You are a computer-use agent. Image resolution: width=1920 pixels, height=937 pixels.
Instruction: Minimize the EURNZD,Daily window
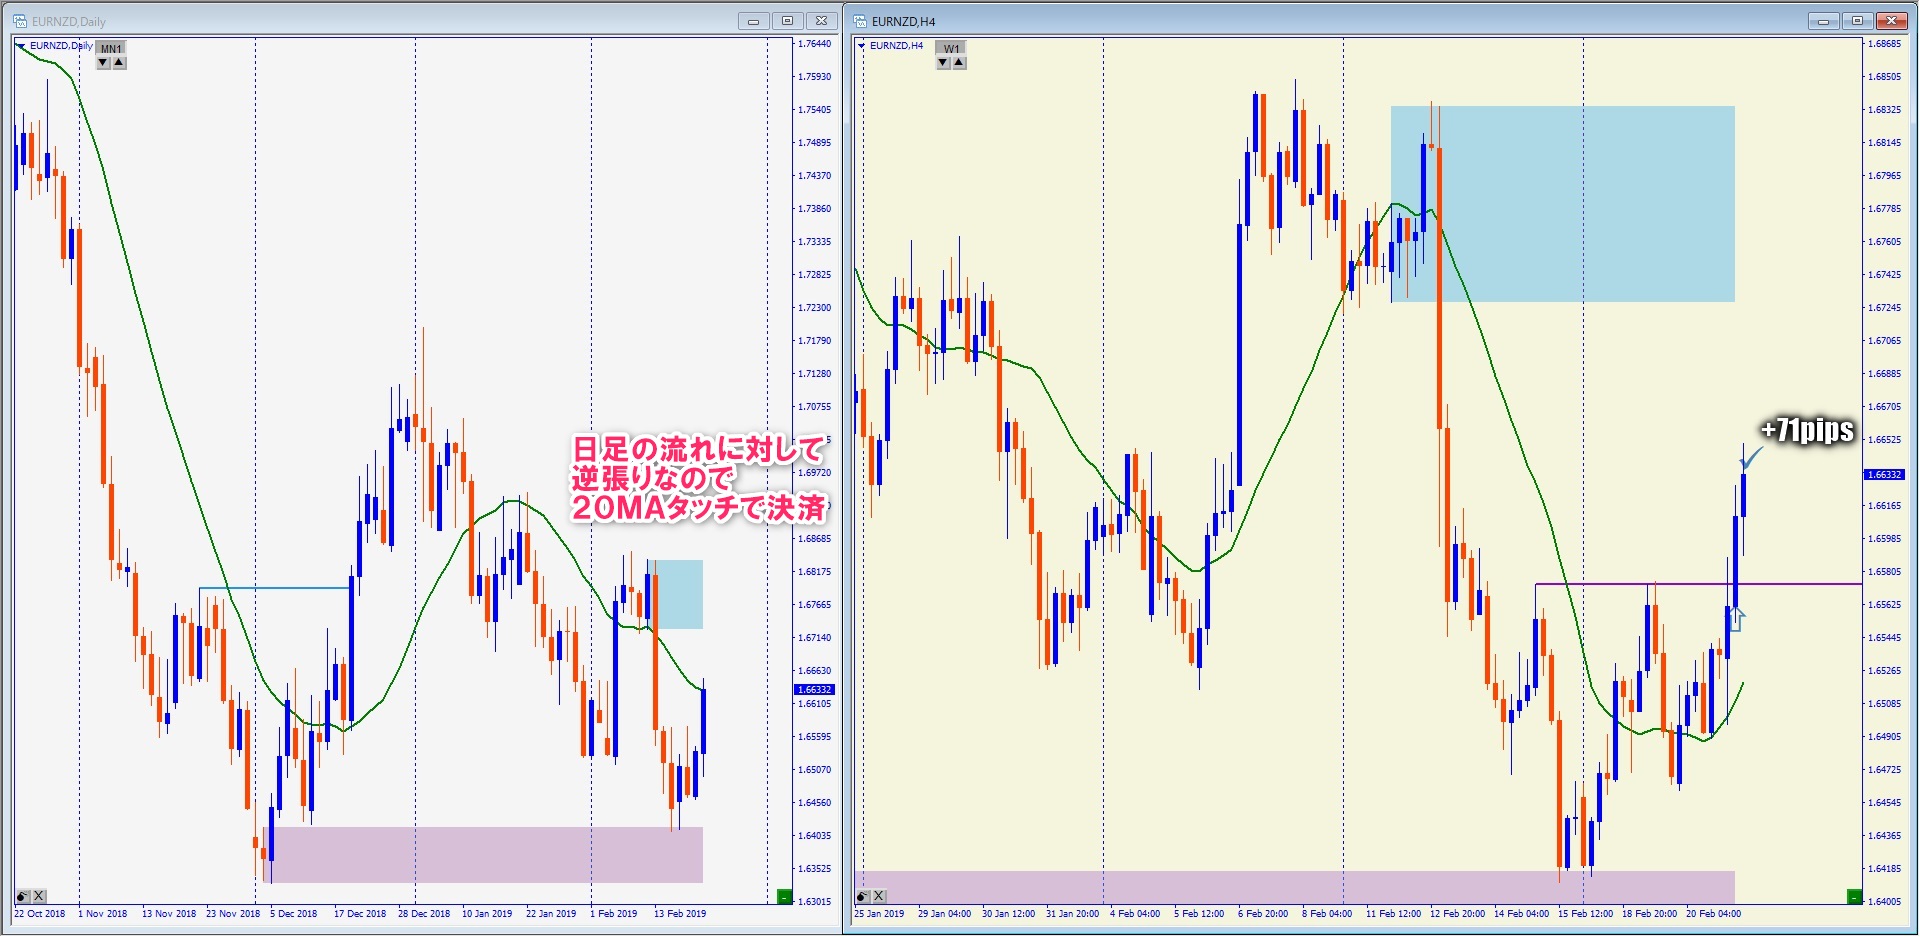tap(753, 21)
